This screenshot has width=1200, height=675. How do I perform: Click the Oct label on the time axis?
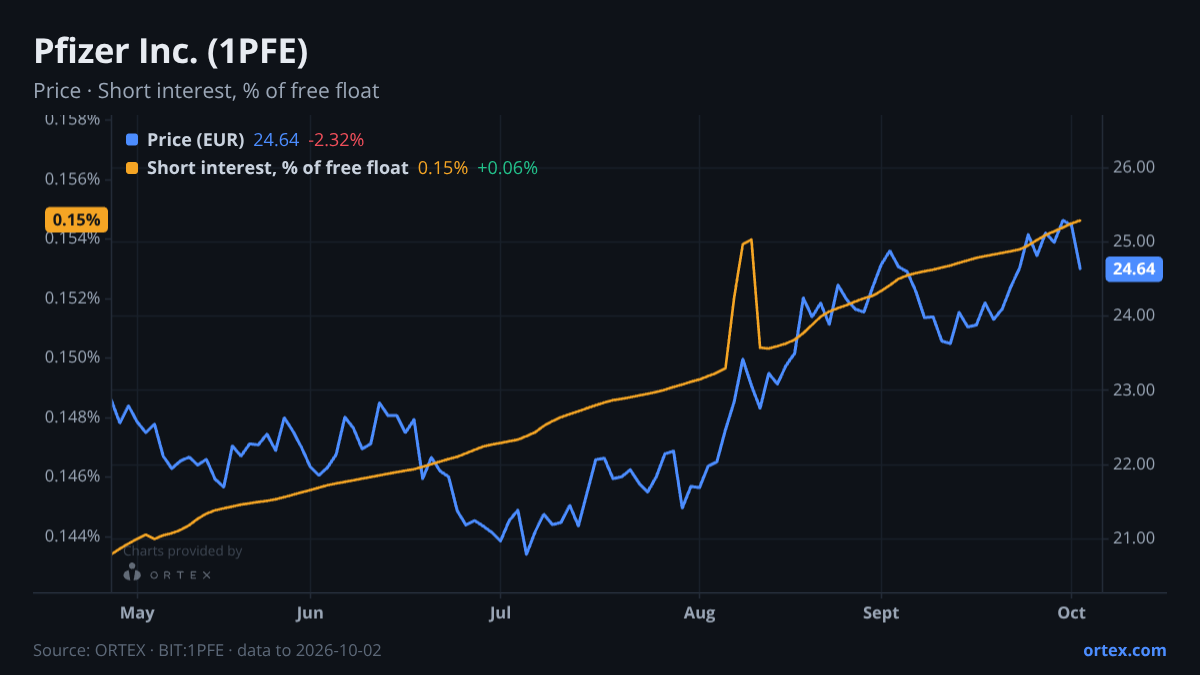click(1072, 613)
